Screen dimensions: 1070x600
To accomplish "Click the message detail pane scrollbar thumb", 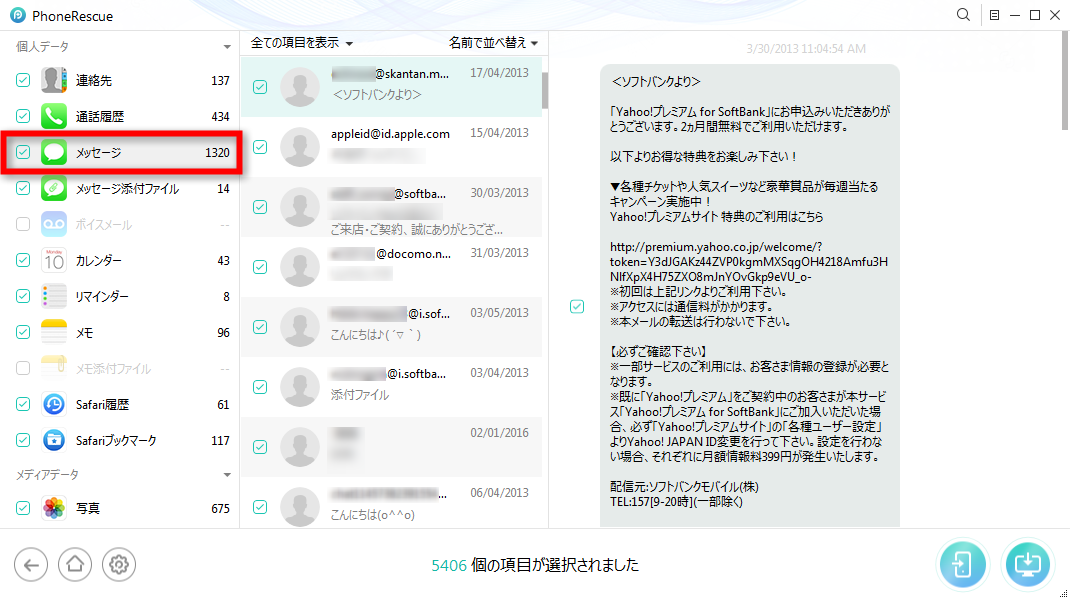I will (x=1065, y=81).
